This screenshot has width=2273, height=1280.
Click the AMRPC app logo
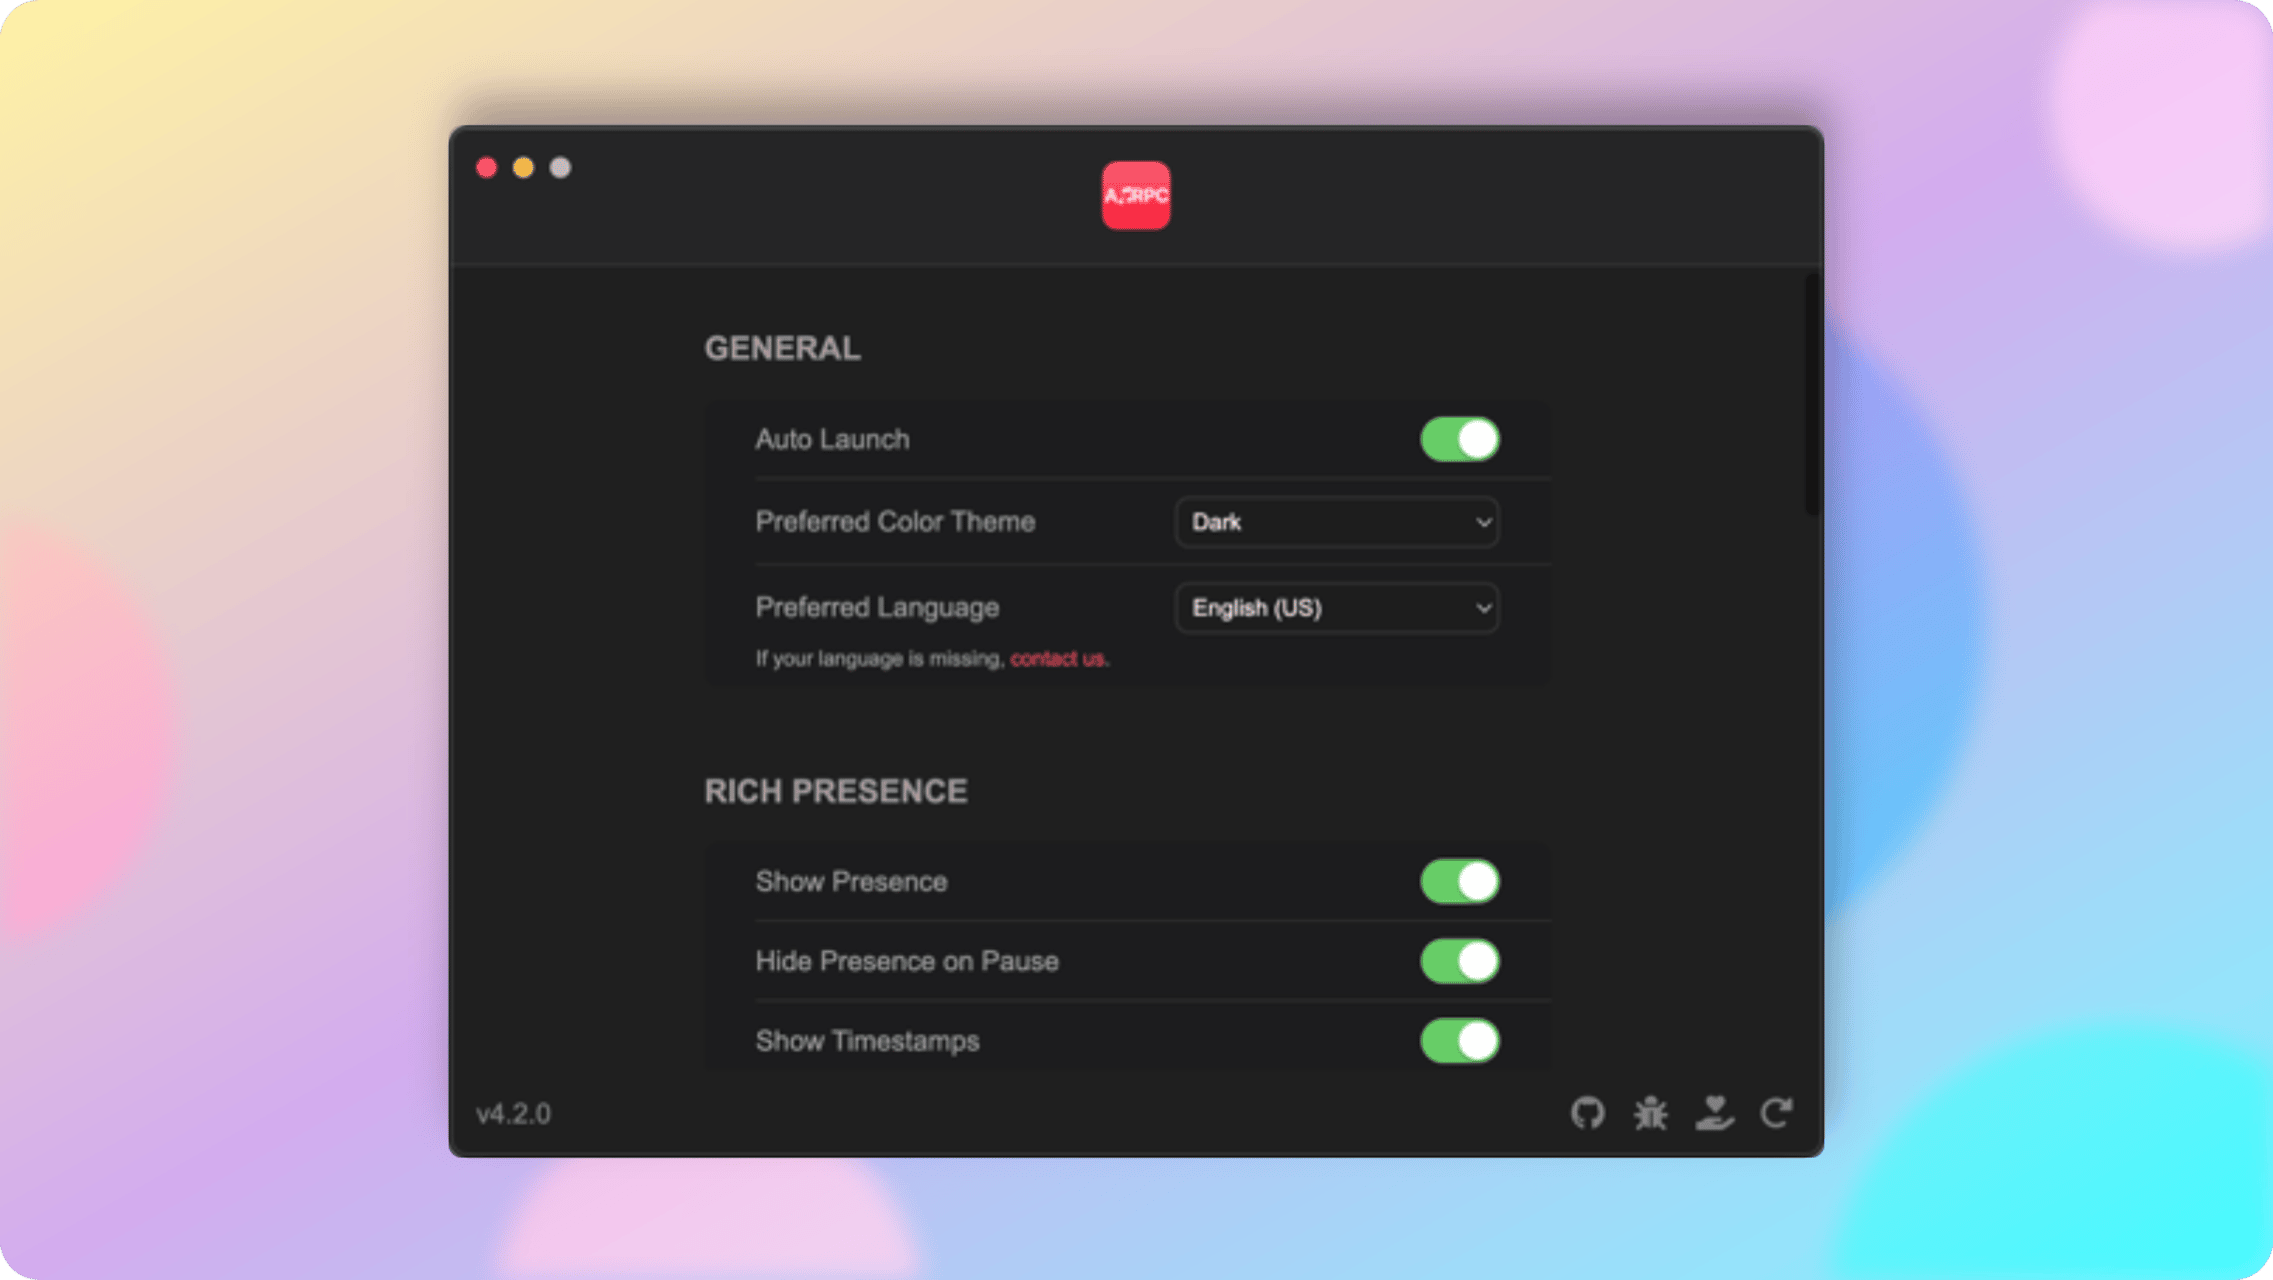coord(1136,196)
